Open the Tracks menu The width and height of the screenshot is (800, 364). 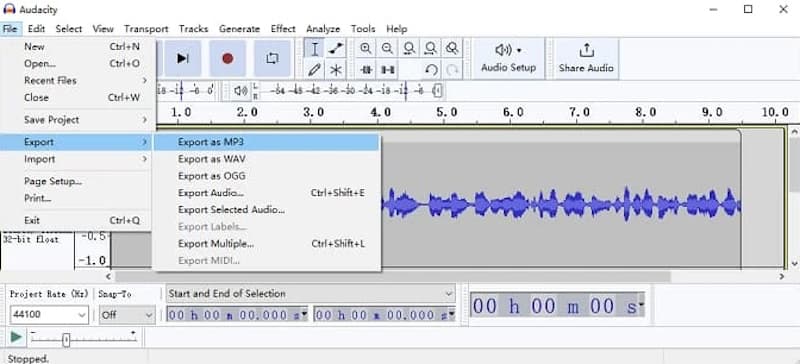pyautogui.click(x=193, y=29)
